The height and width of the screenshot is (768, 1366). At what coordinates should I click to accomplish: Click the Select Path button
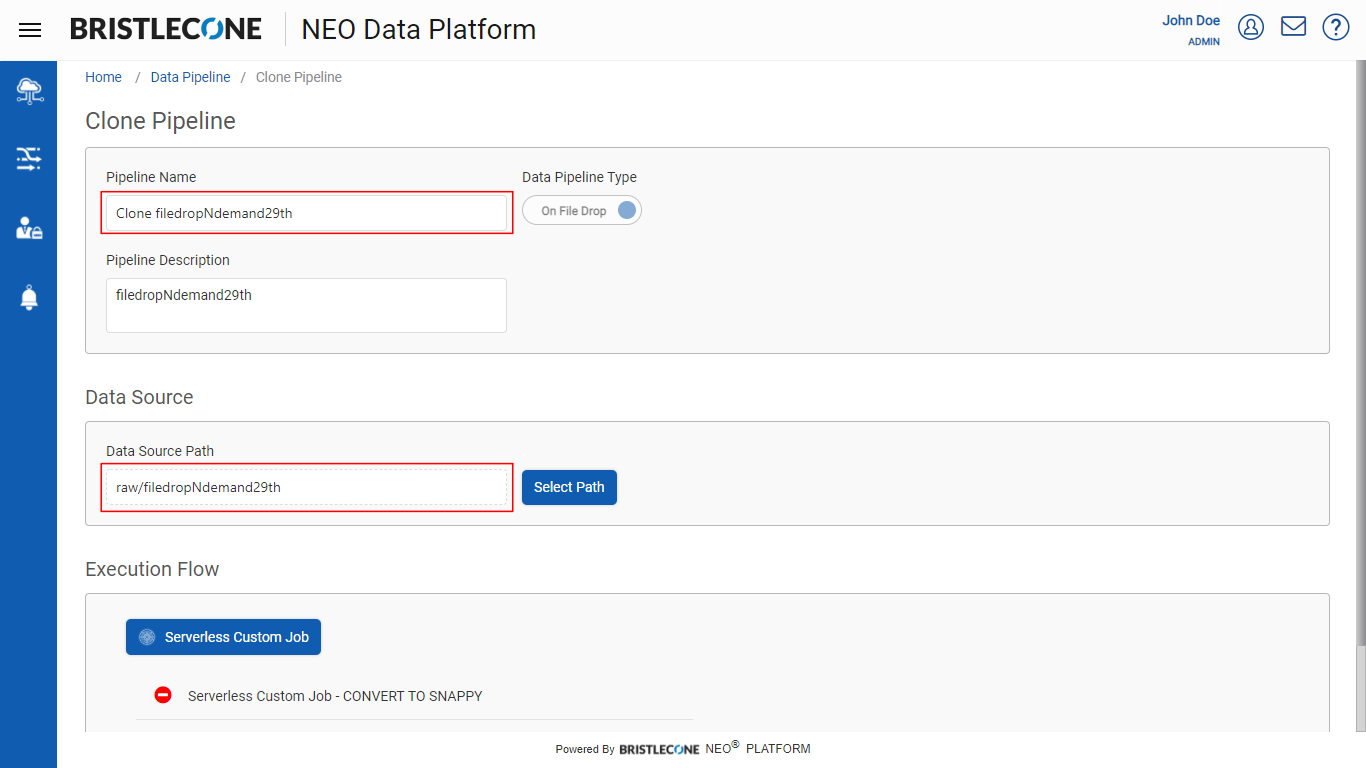569,487
